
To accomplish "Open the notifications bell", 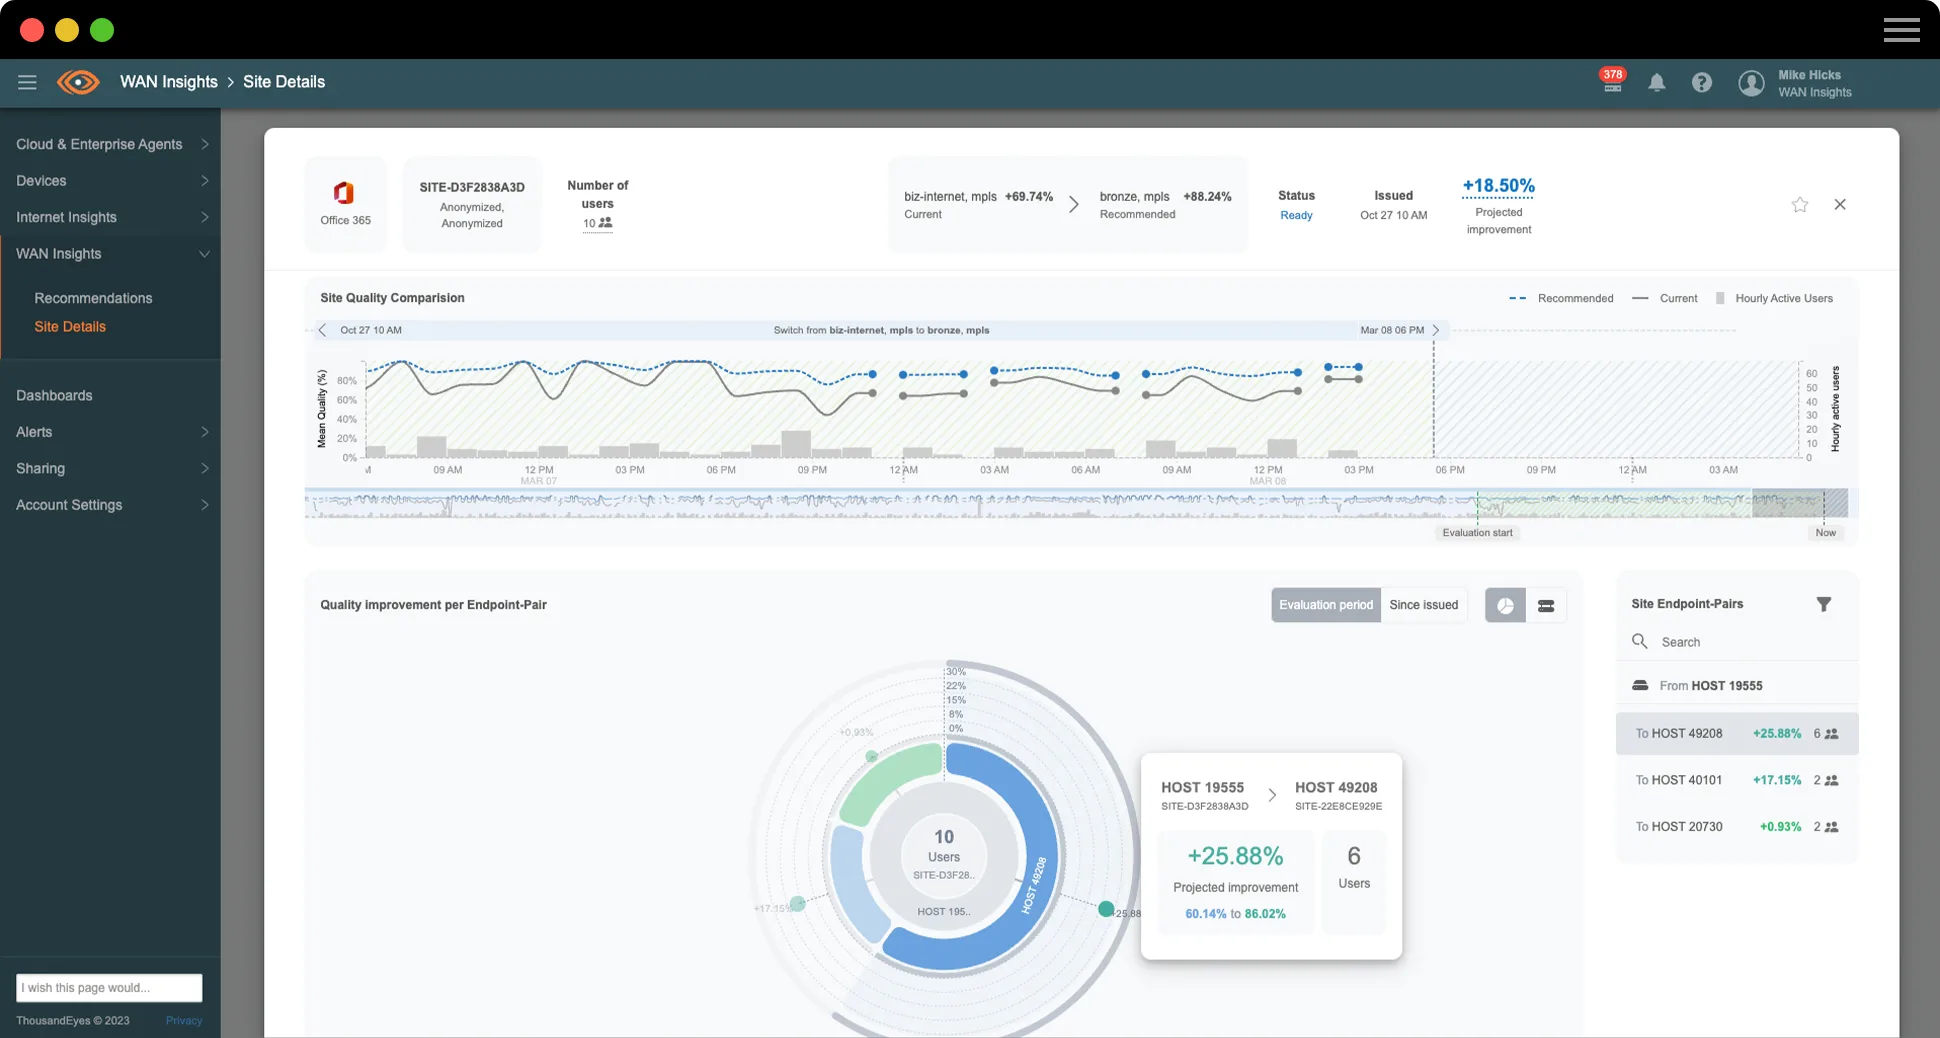I will pos(1656,83).
